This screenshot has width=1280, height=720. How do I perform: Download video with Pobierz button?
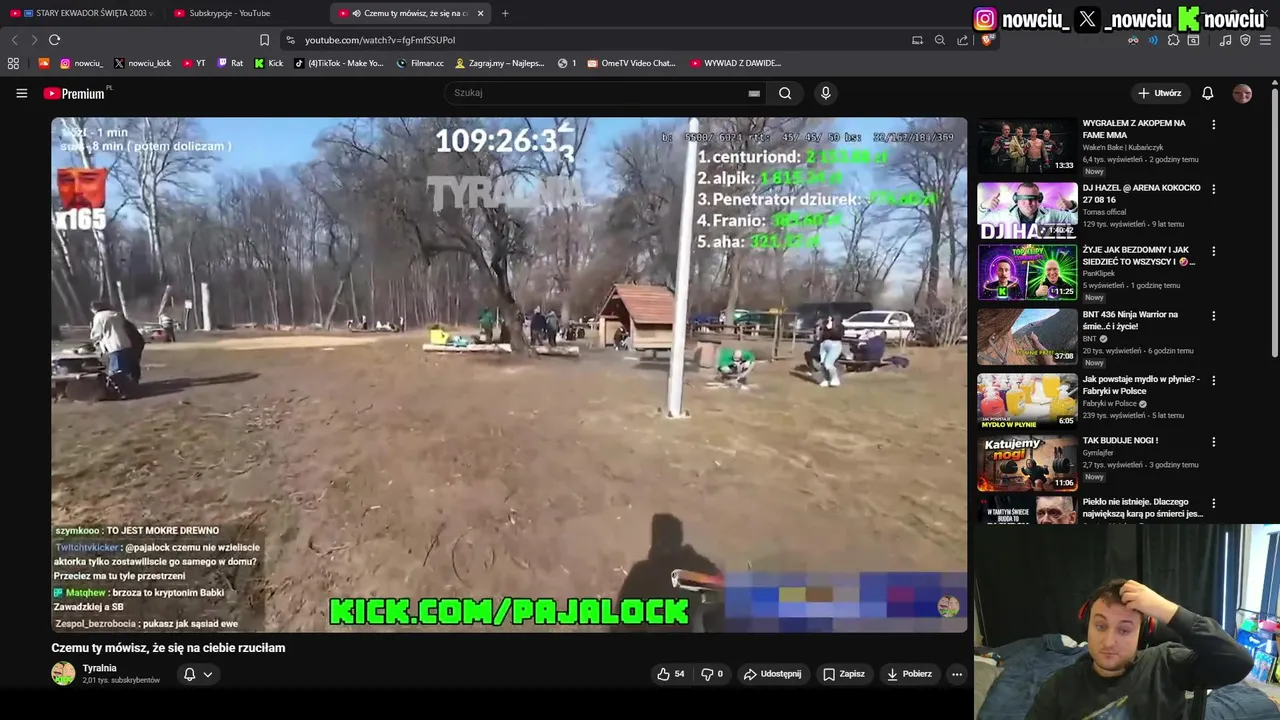(x=909, y=674)
